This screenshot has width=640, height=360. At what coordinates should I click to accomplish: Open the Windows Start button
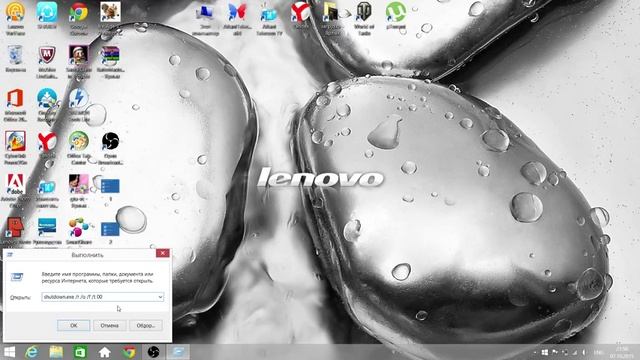pyautogui.click(x=9, y=352)
